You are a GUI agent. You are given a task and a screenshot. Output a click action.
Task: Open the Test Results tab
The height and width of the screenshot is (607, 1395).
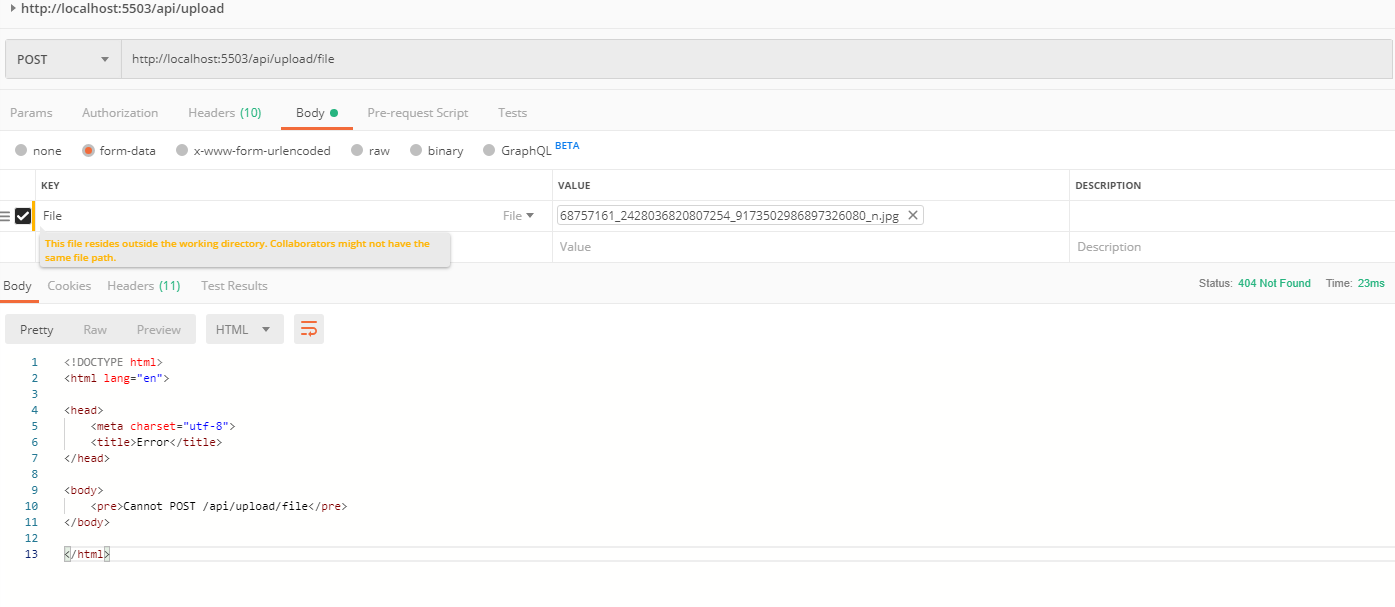pyautogui.click(x=234, y=286)
